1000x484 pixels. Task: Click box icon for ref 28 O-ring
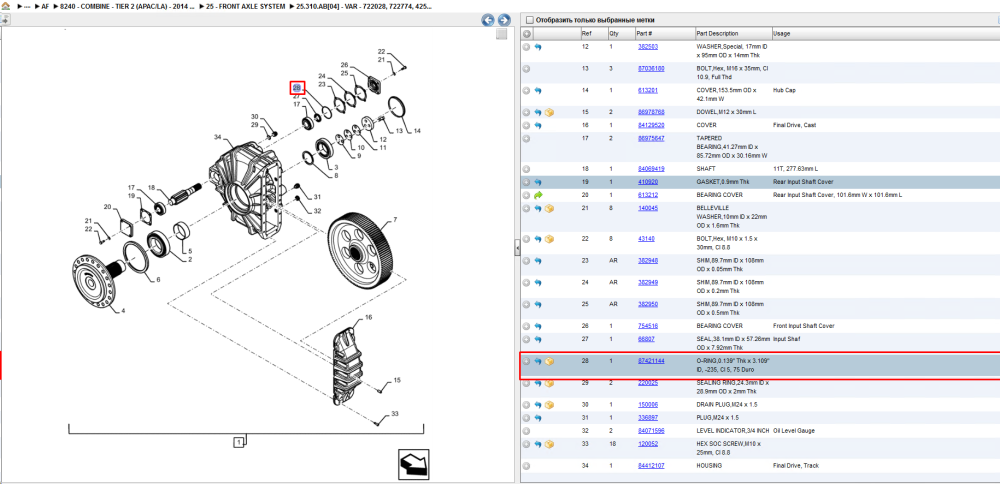pos(549,362)
